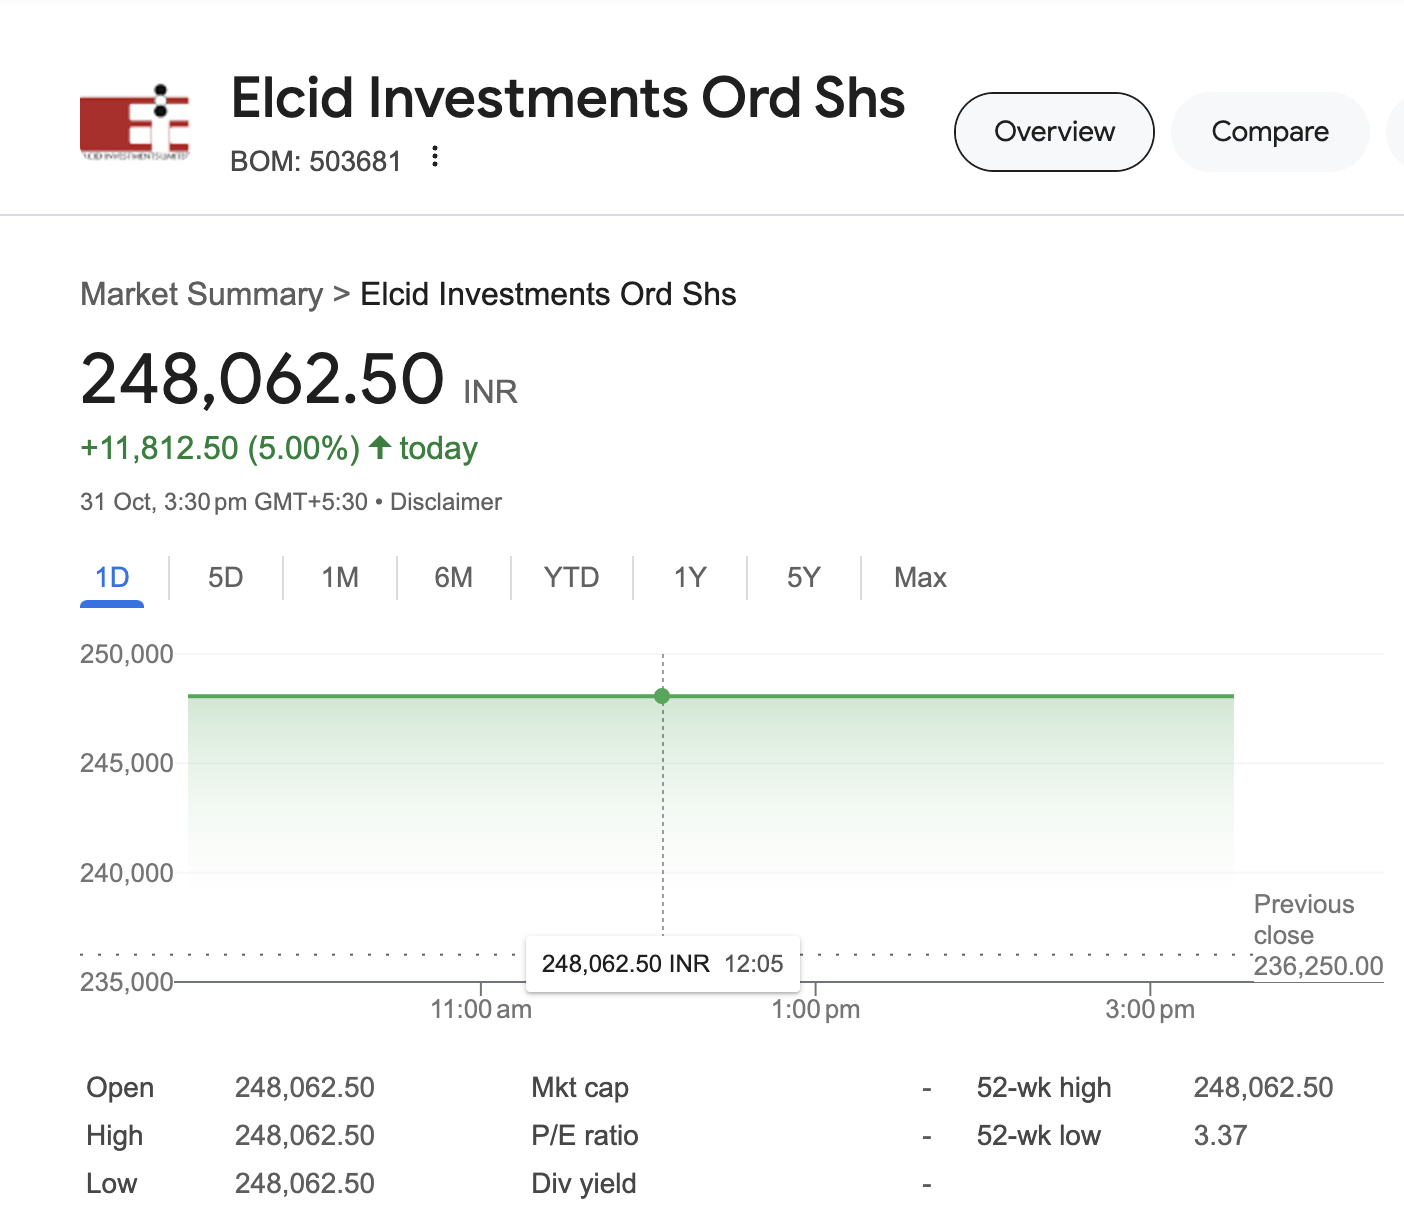The width and height of the screenshot is (1404, 1222).
Task: Click the BOM: 503681 ticker text
Action: (316, 161)
